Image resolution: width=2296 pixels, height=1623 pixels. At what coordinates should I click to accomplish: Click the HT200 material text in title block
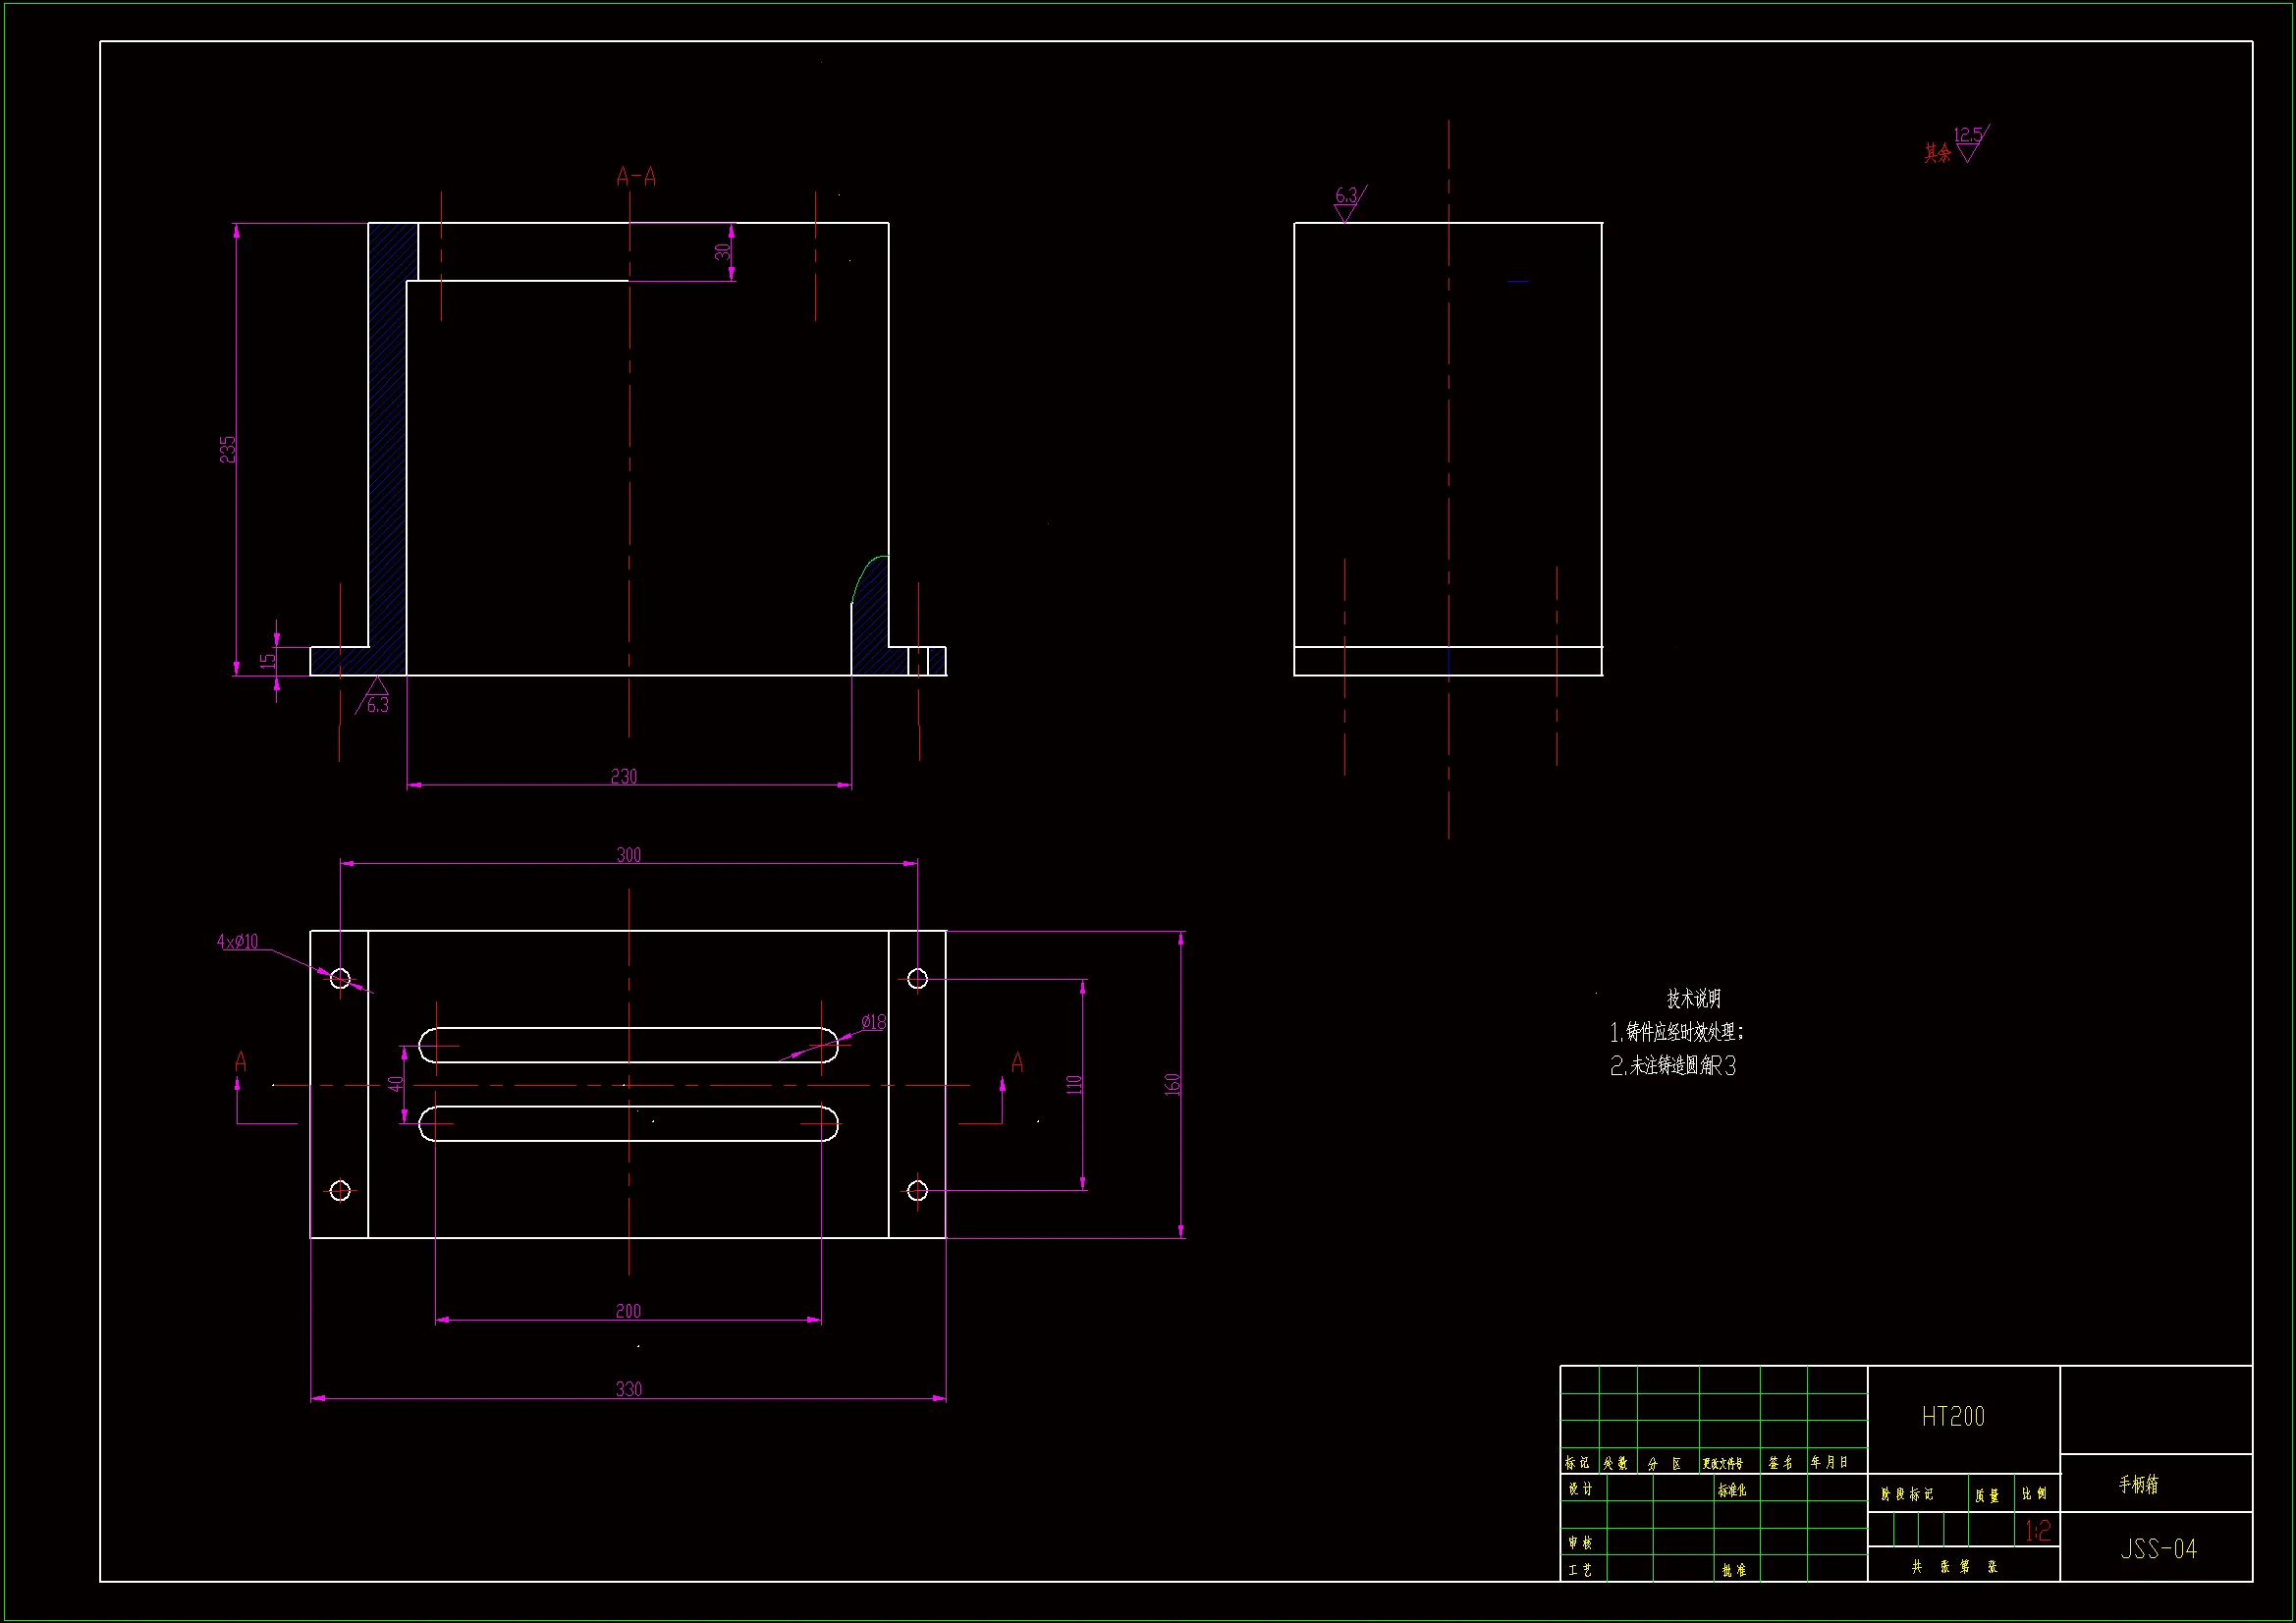click(1952, 1416)
